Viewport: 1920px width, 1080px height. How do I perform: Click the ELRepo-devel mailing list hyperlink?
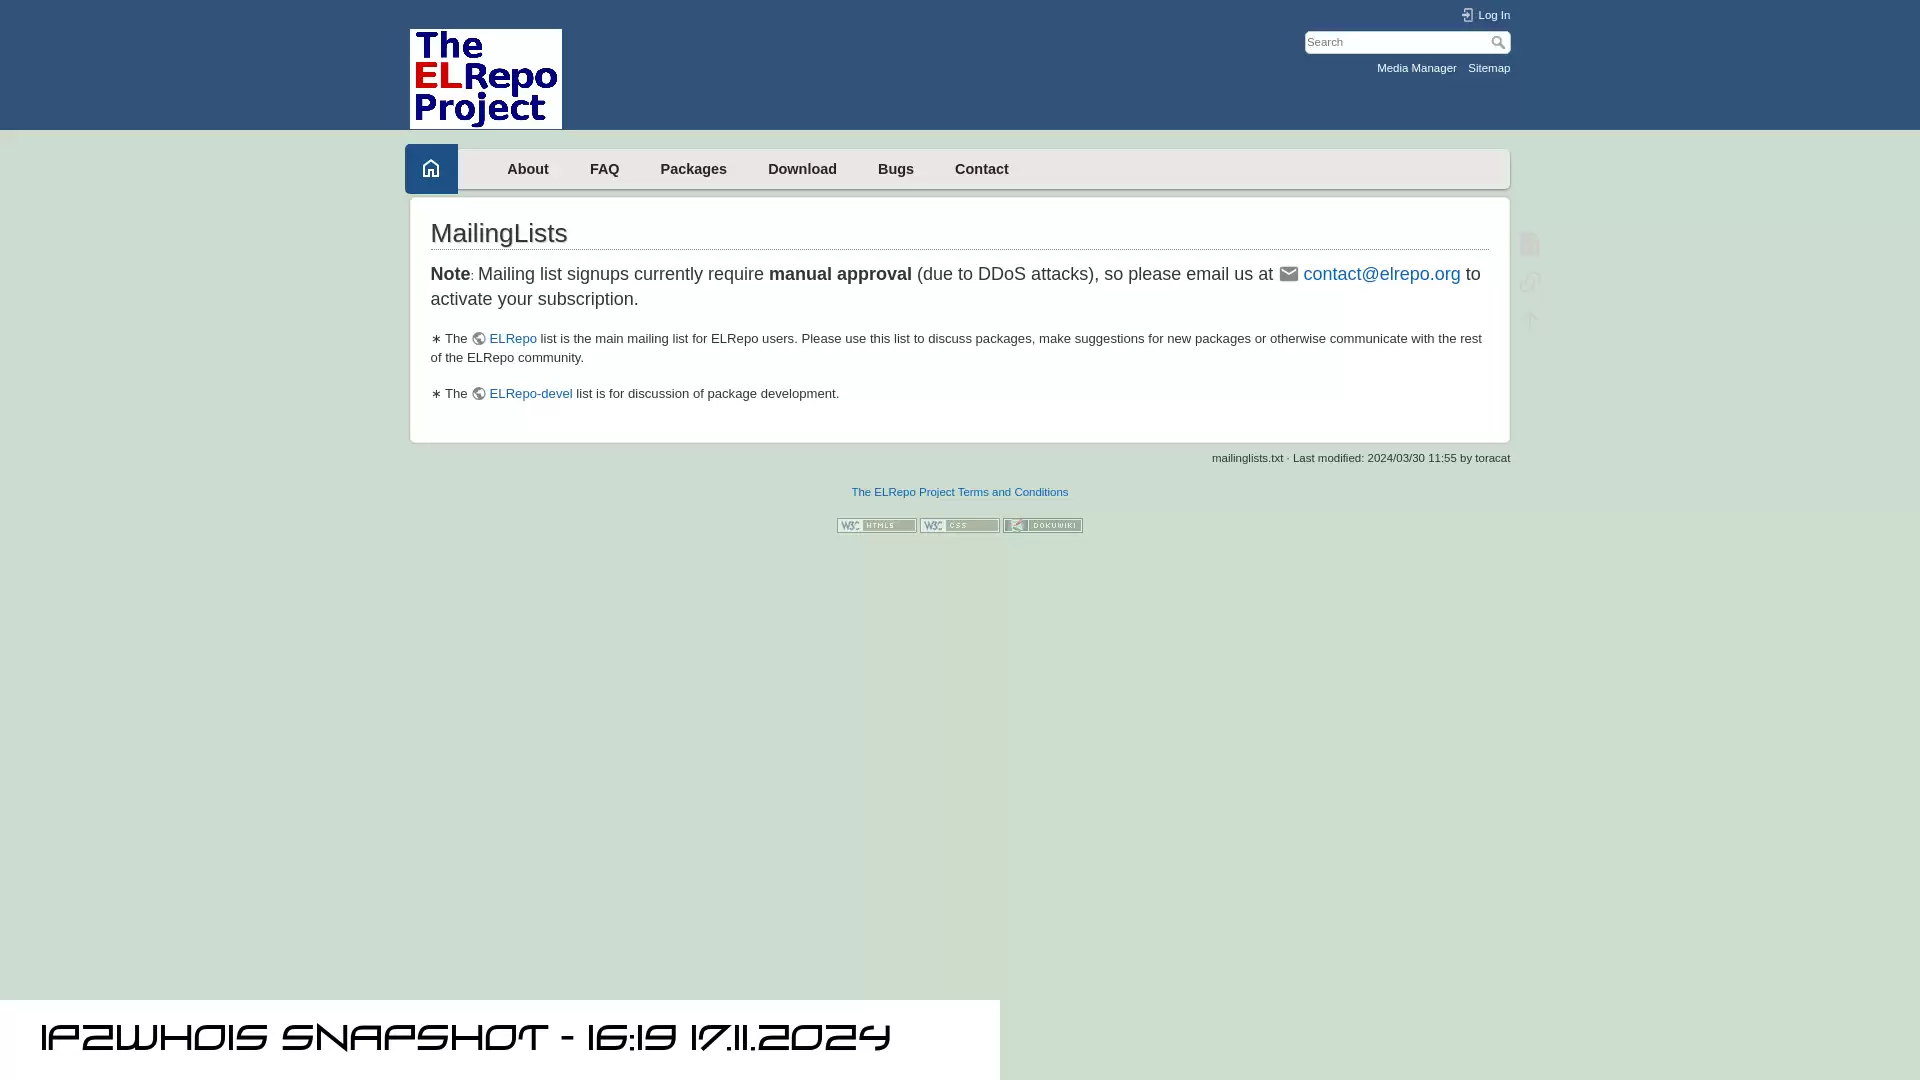pos(530,393)
